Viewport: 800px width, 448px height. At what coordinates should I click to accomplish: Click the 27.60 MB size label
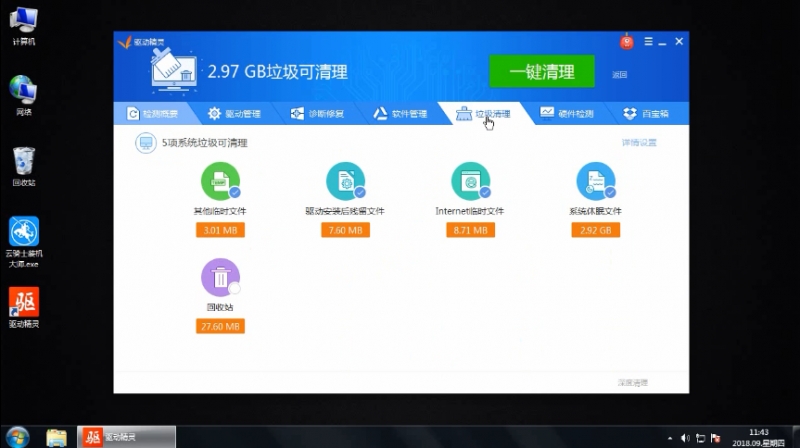tap(220, 326)
